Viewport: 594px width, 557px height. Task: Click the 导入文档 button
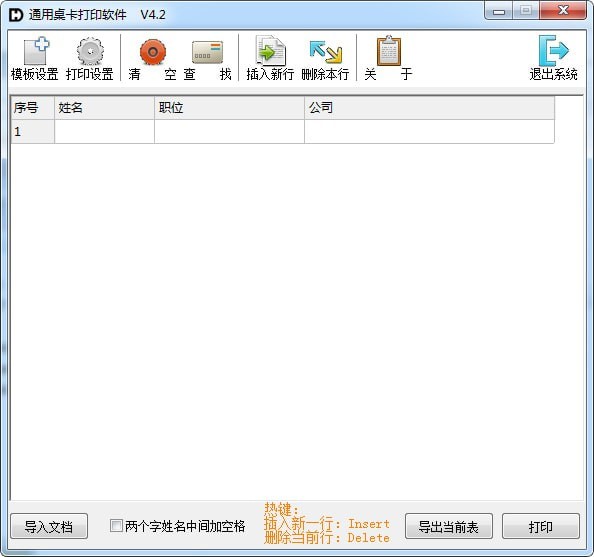pos(49,526)
